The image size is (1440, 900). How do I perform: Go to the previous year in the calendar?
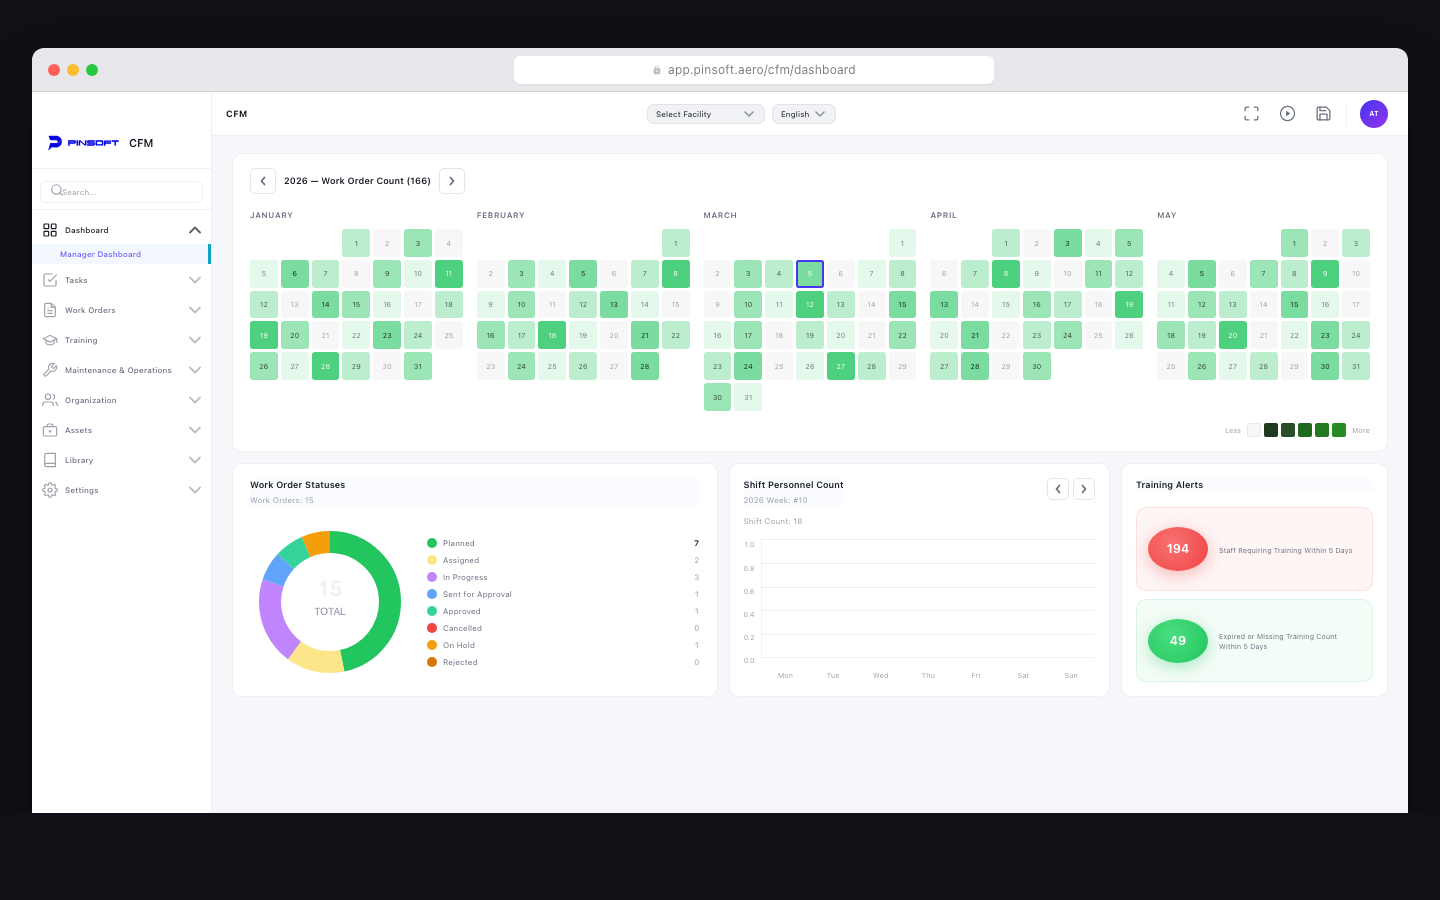point(263,181)
